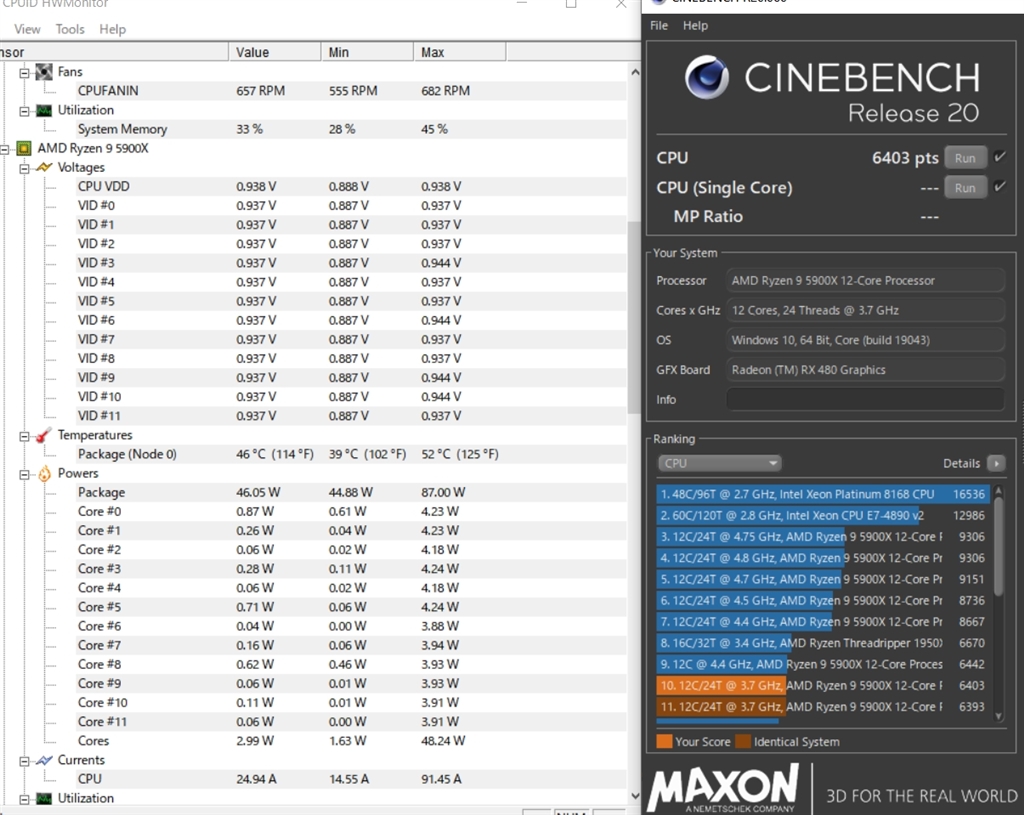
Task: Click the Voltages zigzag icon
Action: 44,167
